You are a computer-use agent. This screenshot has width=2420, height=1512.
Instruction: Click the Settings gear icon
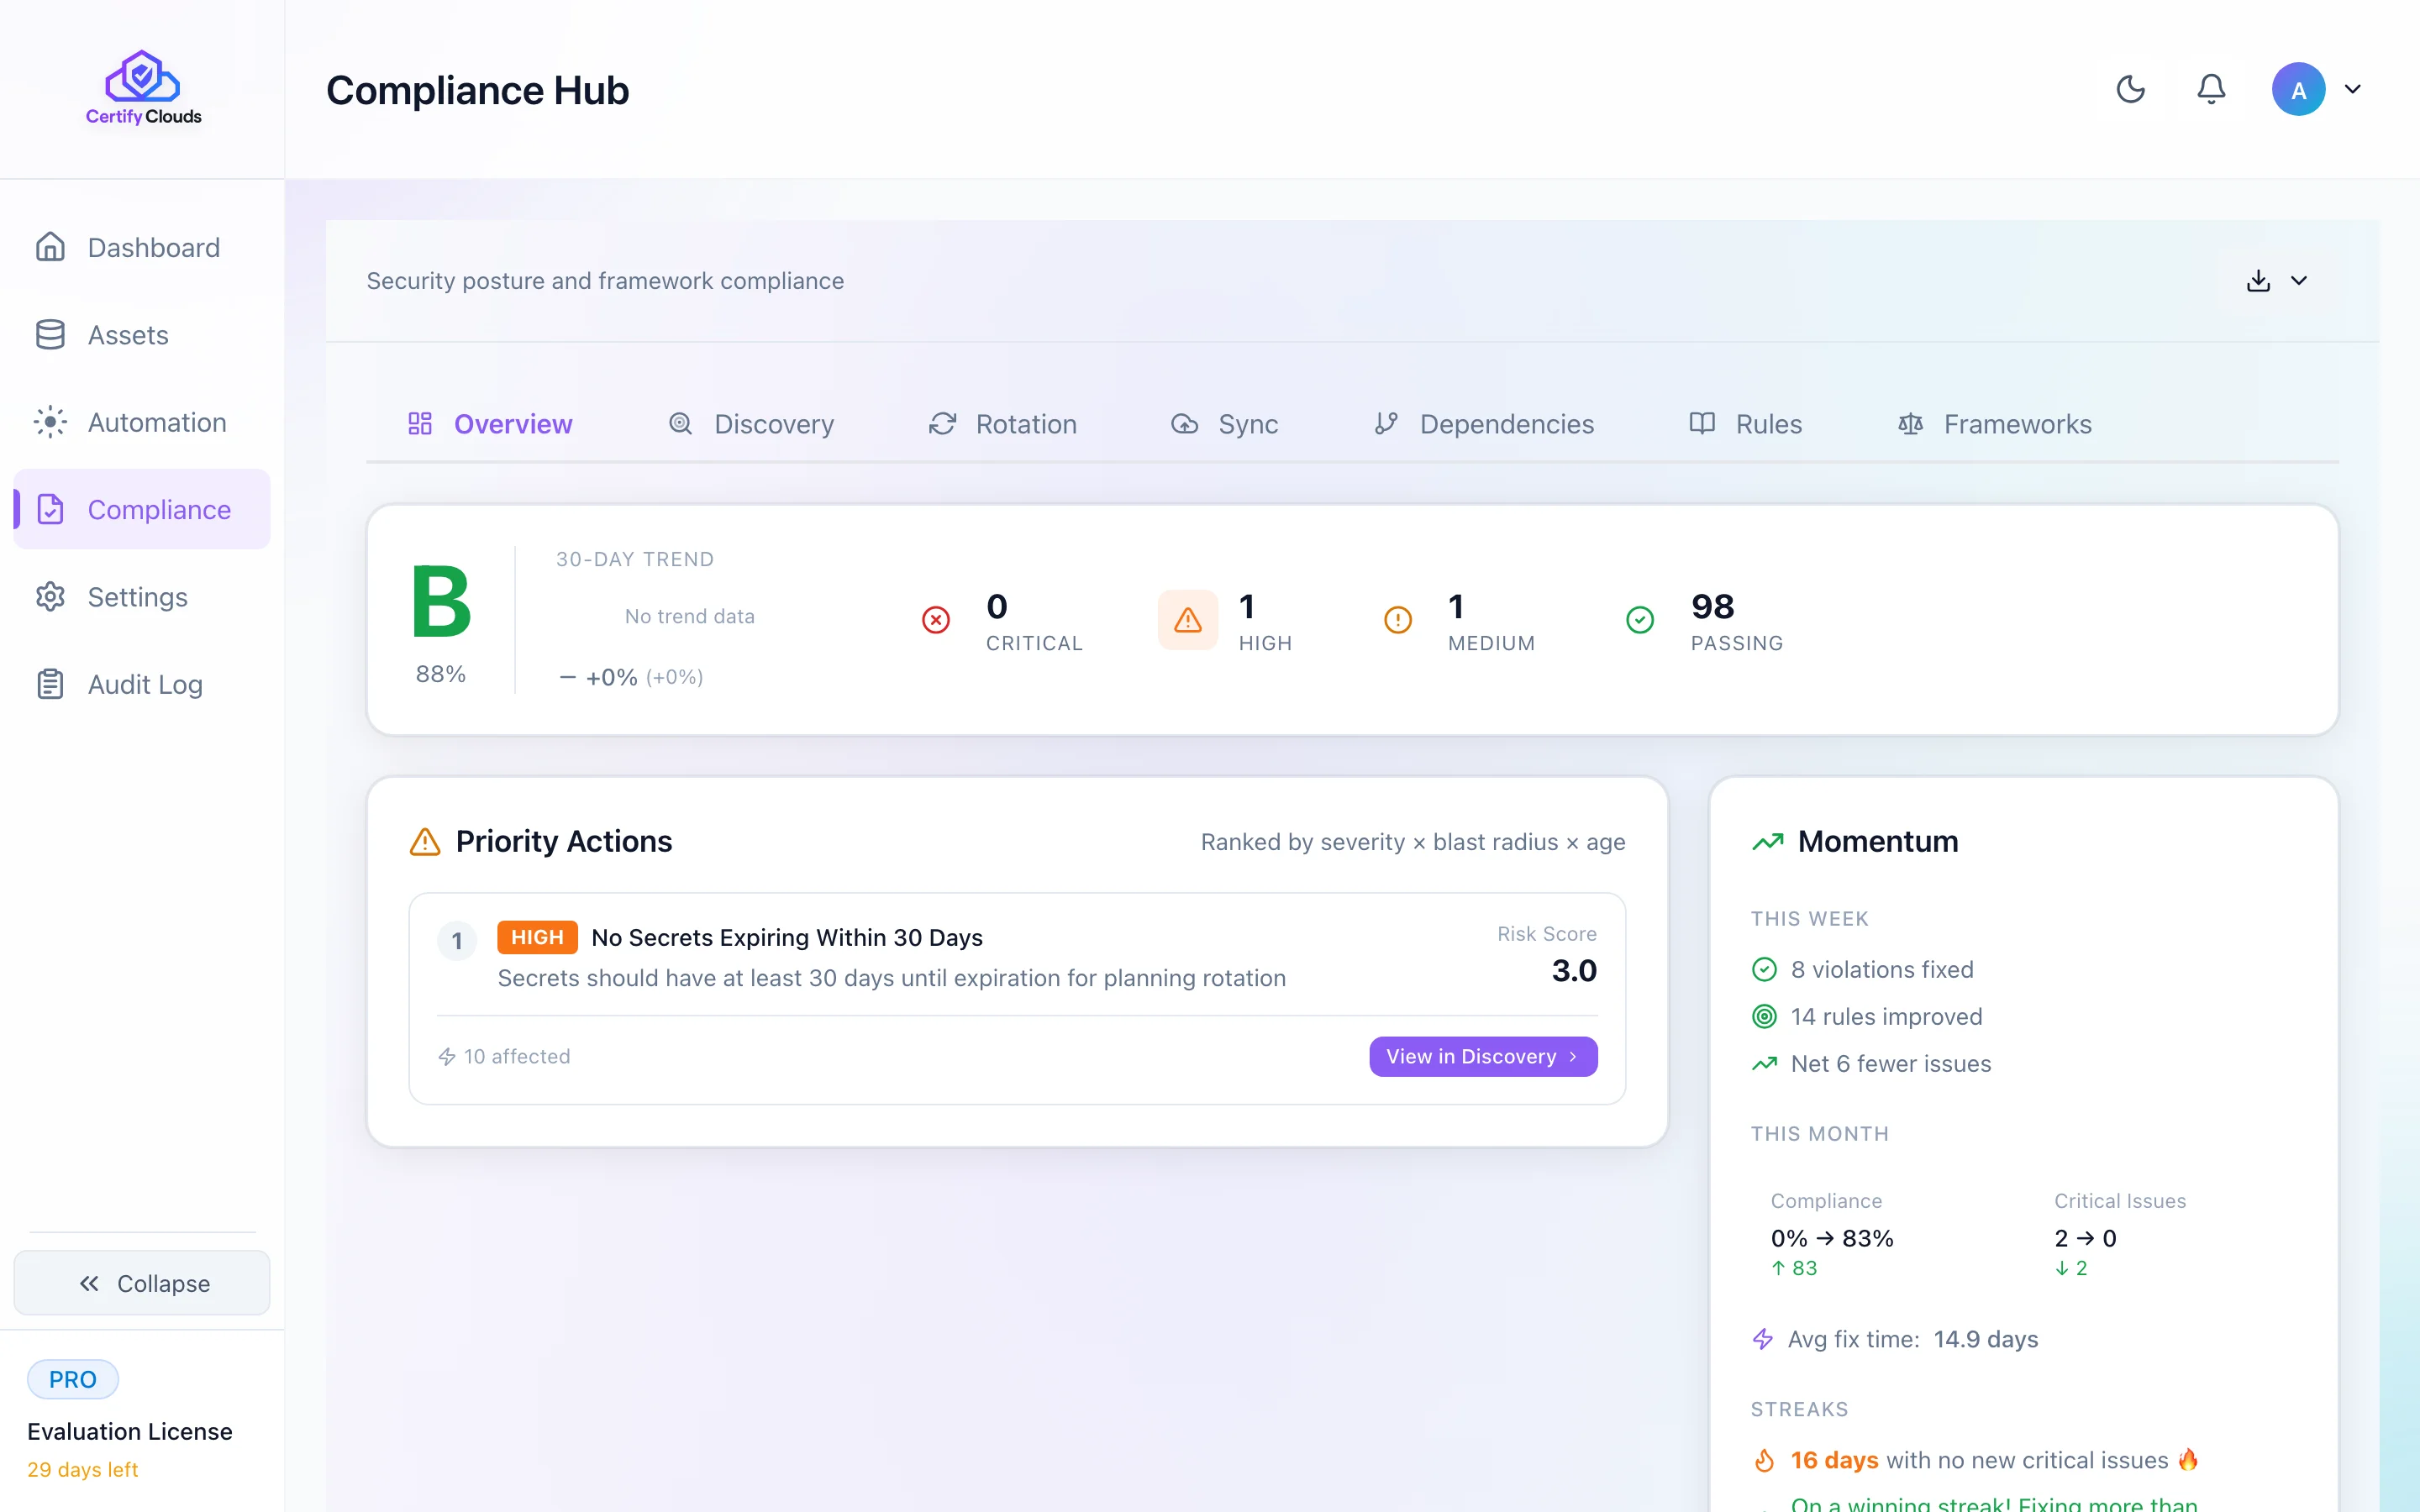[51, 597]
